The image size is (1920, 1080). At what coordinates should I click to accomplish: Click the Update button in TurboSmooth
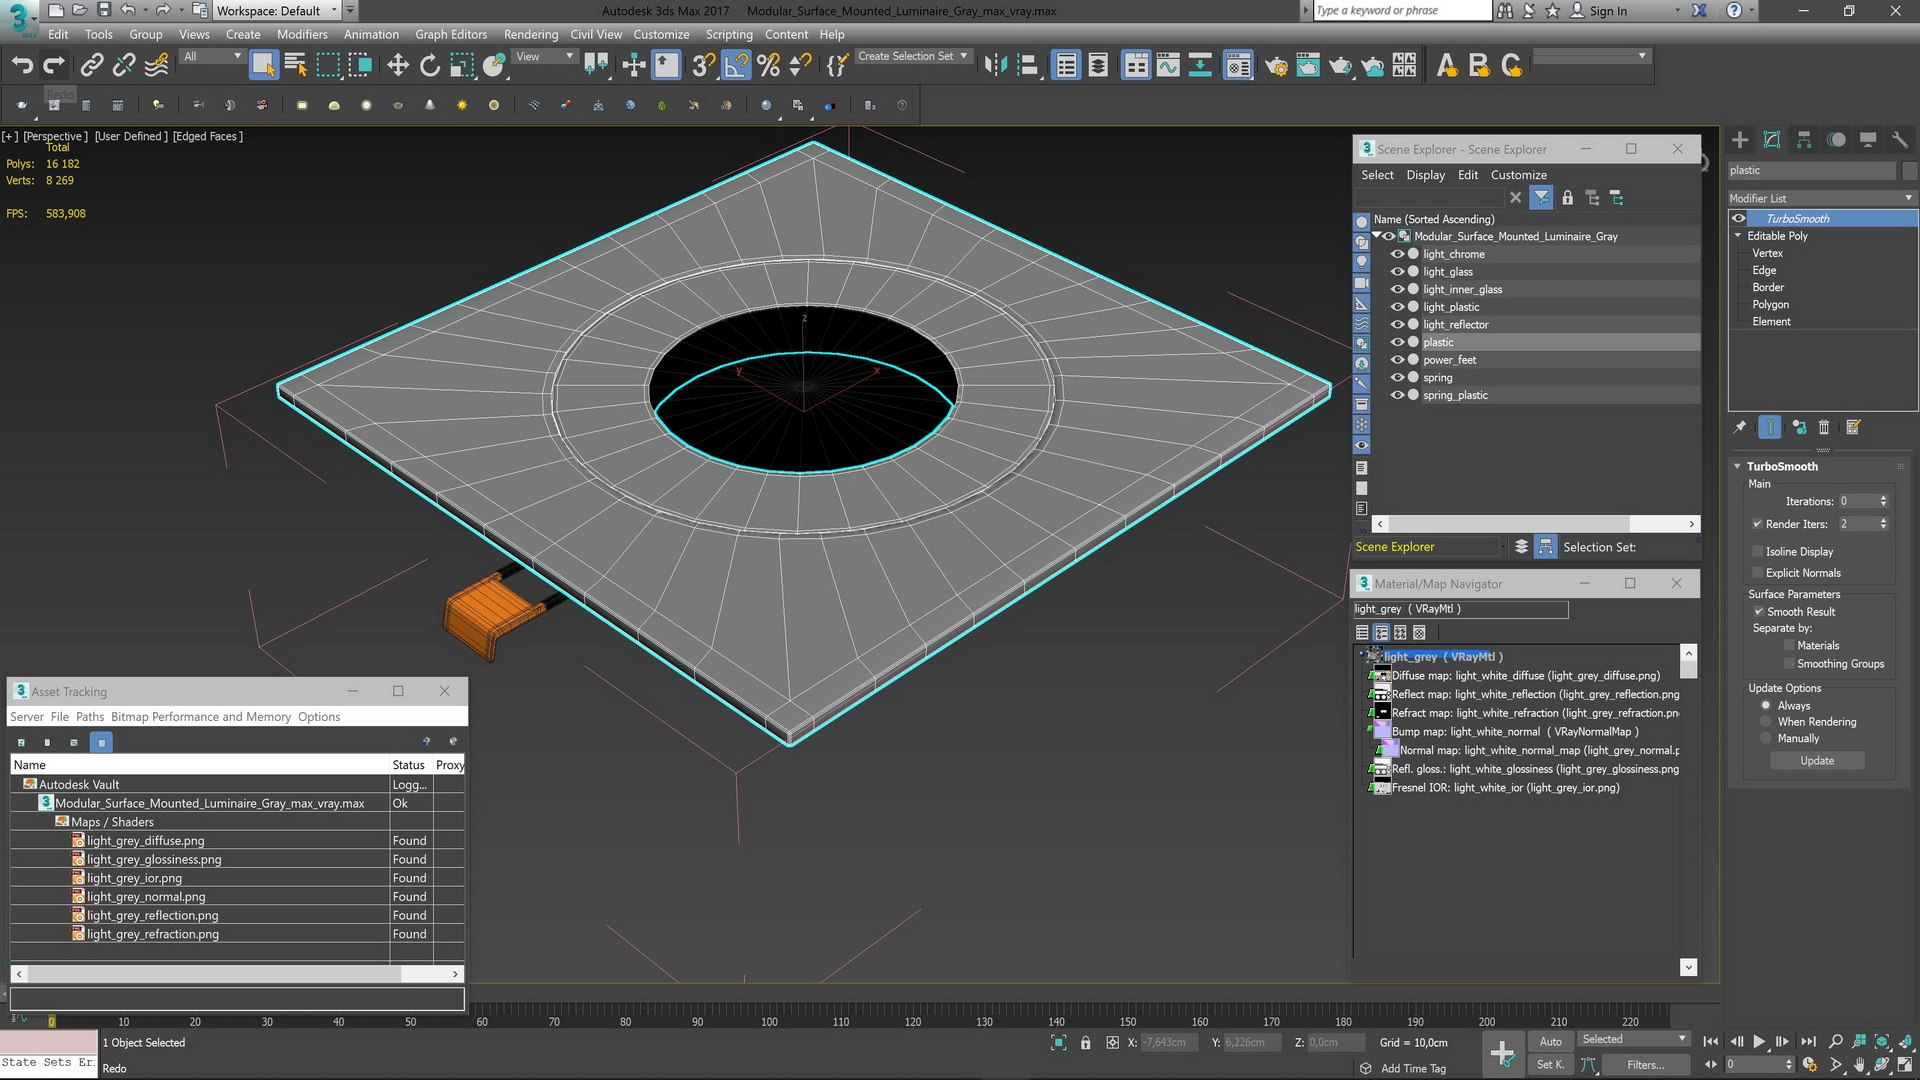[x=1817, y=761]
